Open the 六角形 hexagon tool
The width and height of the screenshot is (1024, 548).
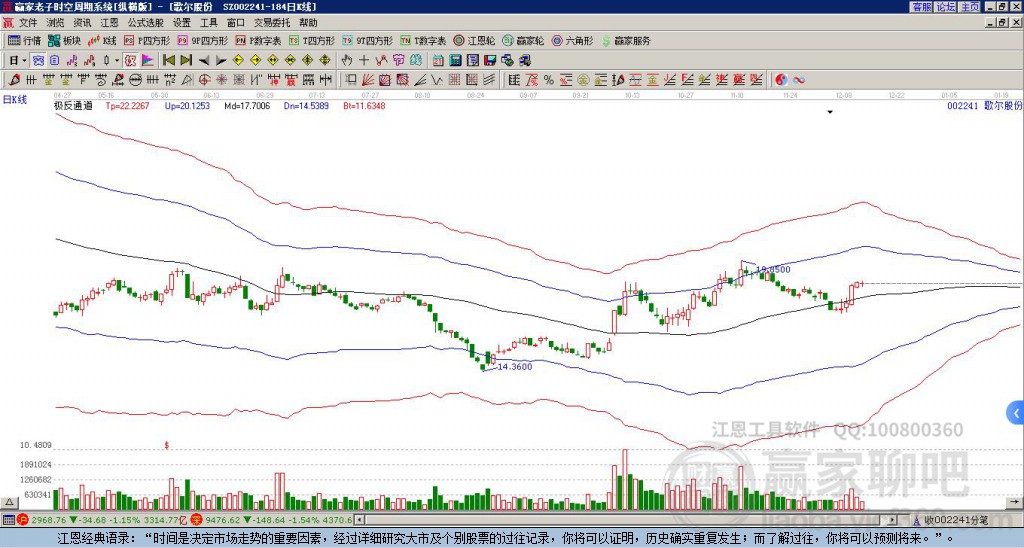(x=573, y=40)
